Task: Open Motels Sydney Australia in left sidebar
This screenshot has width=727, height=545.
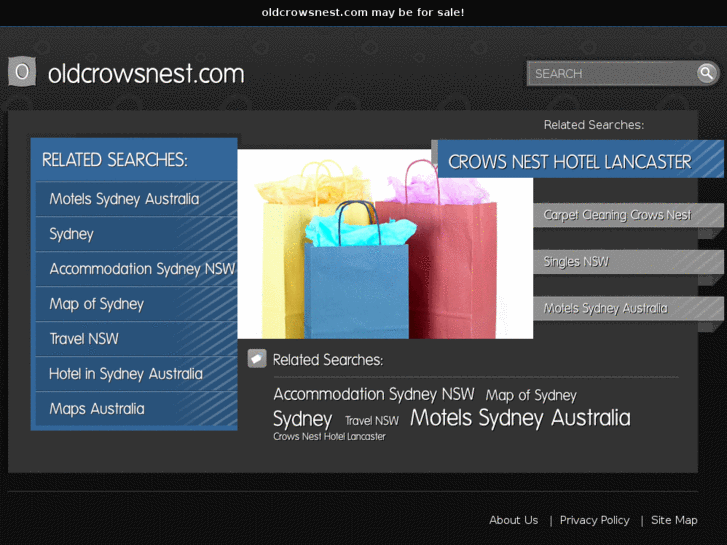Action: (124, 199)
